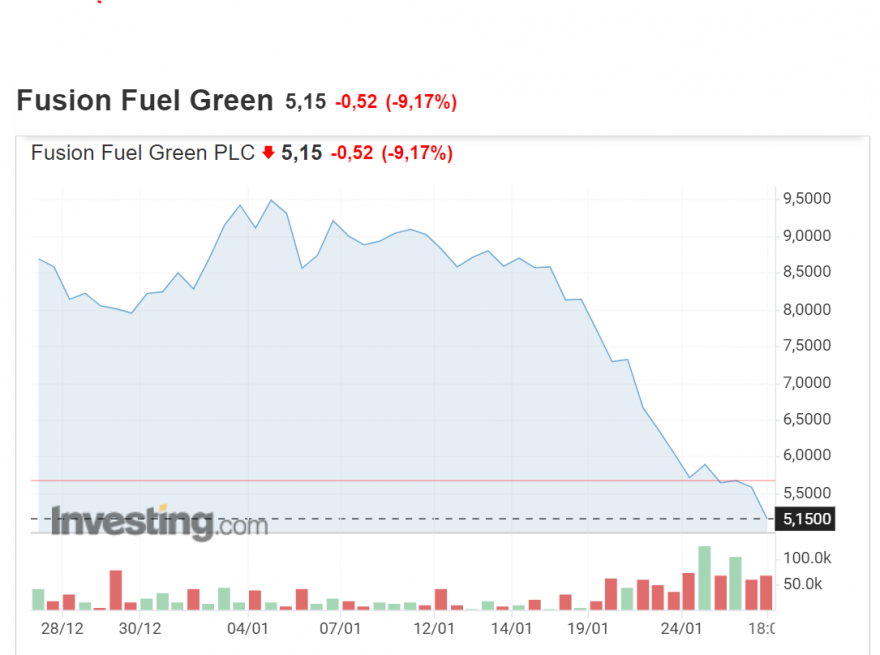Click the 24/01 date axis label
The image size is (880, 655).
[x=681, y=628]
